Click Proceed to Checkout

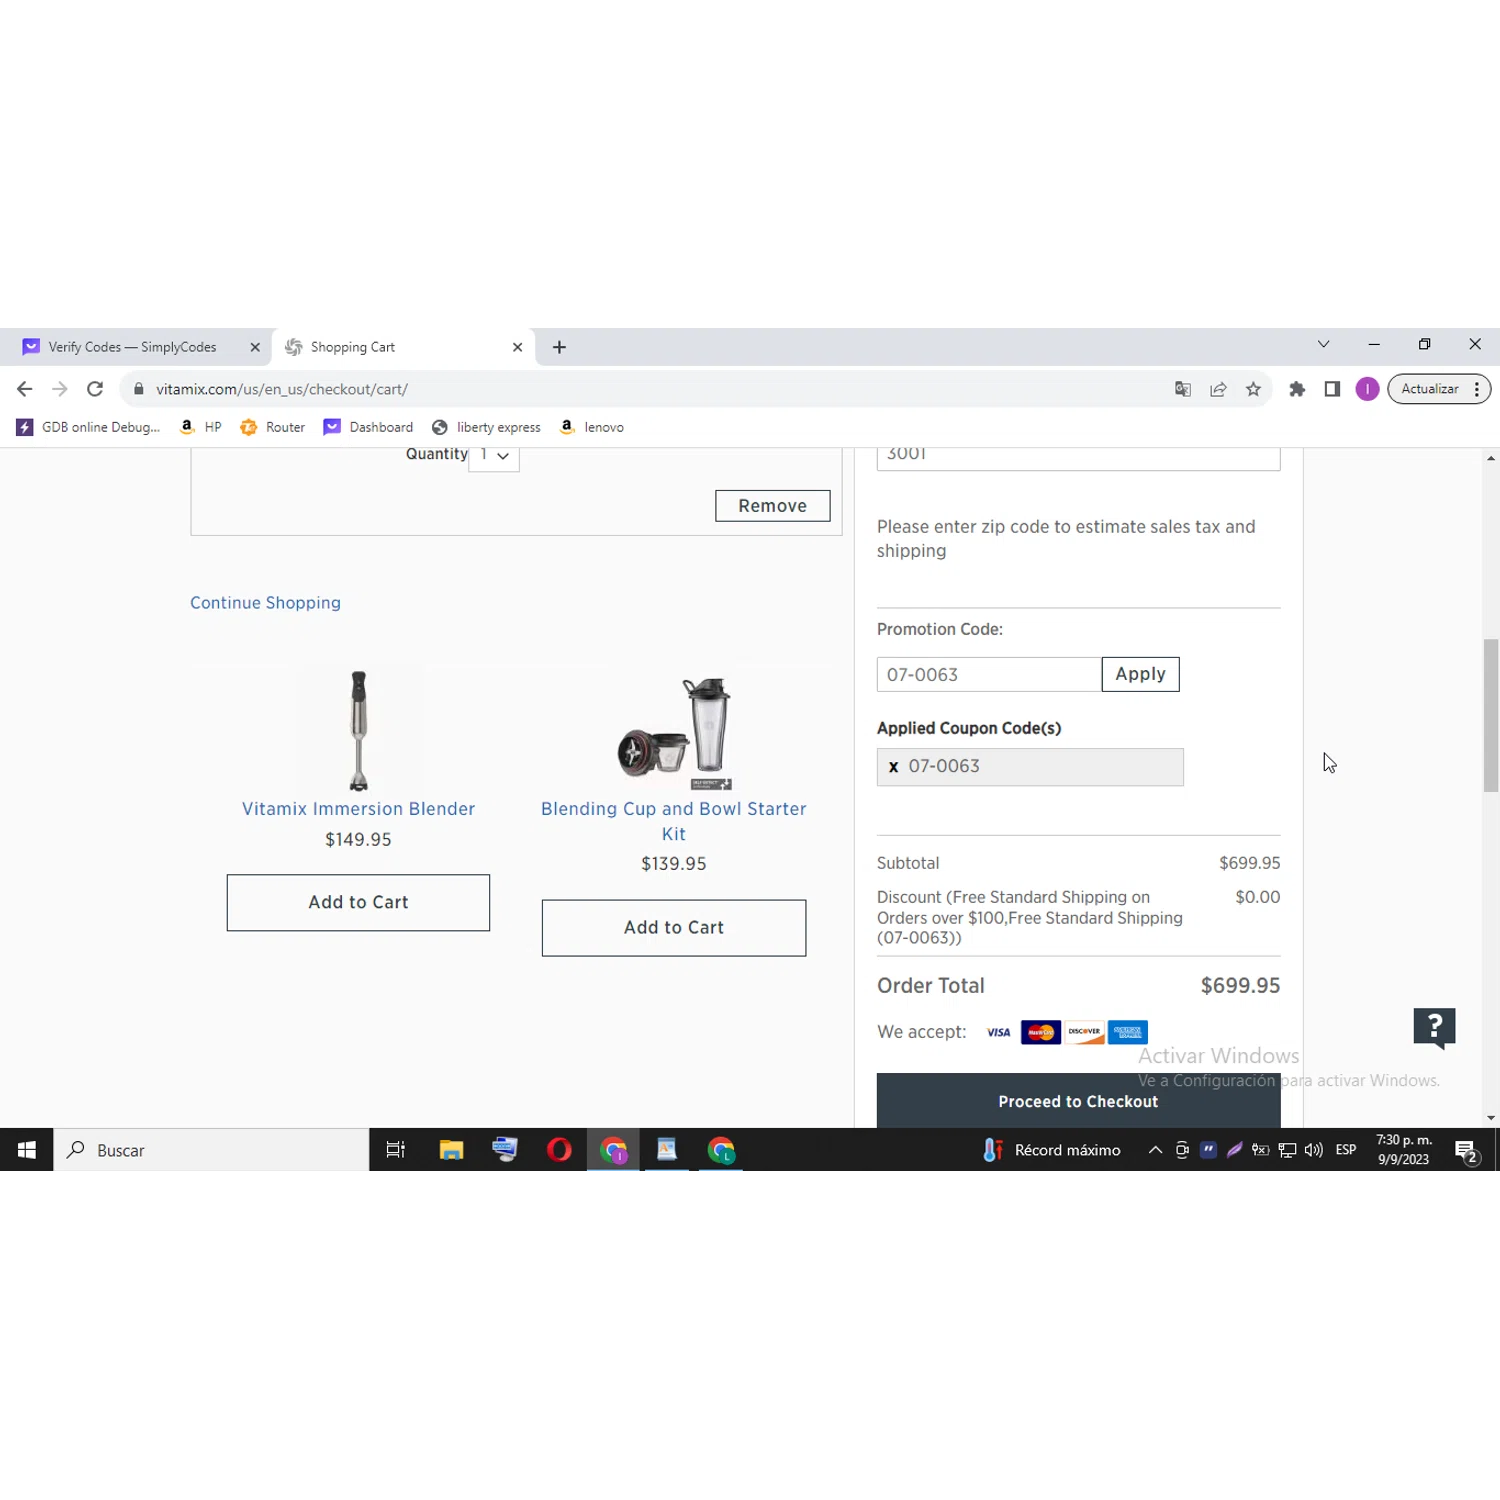pos(1078,1100)
